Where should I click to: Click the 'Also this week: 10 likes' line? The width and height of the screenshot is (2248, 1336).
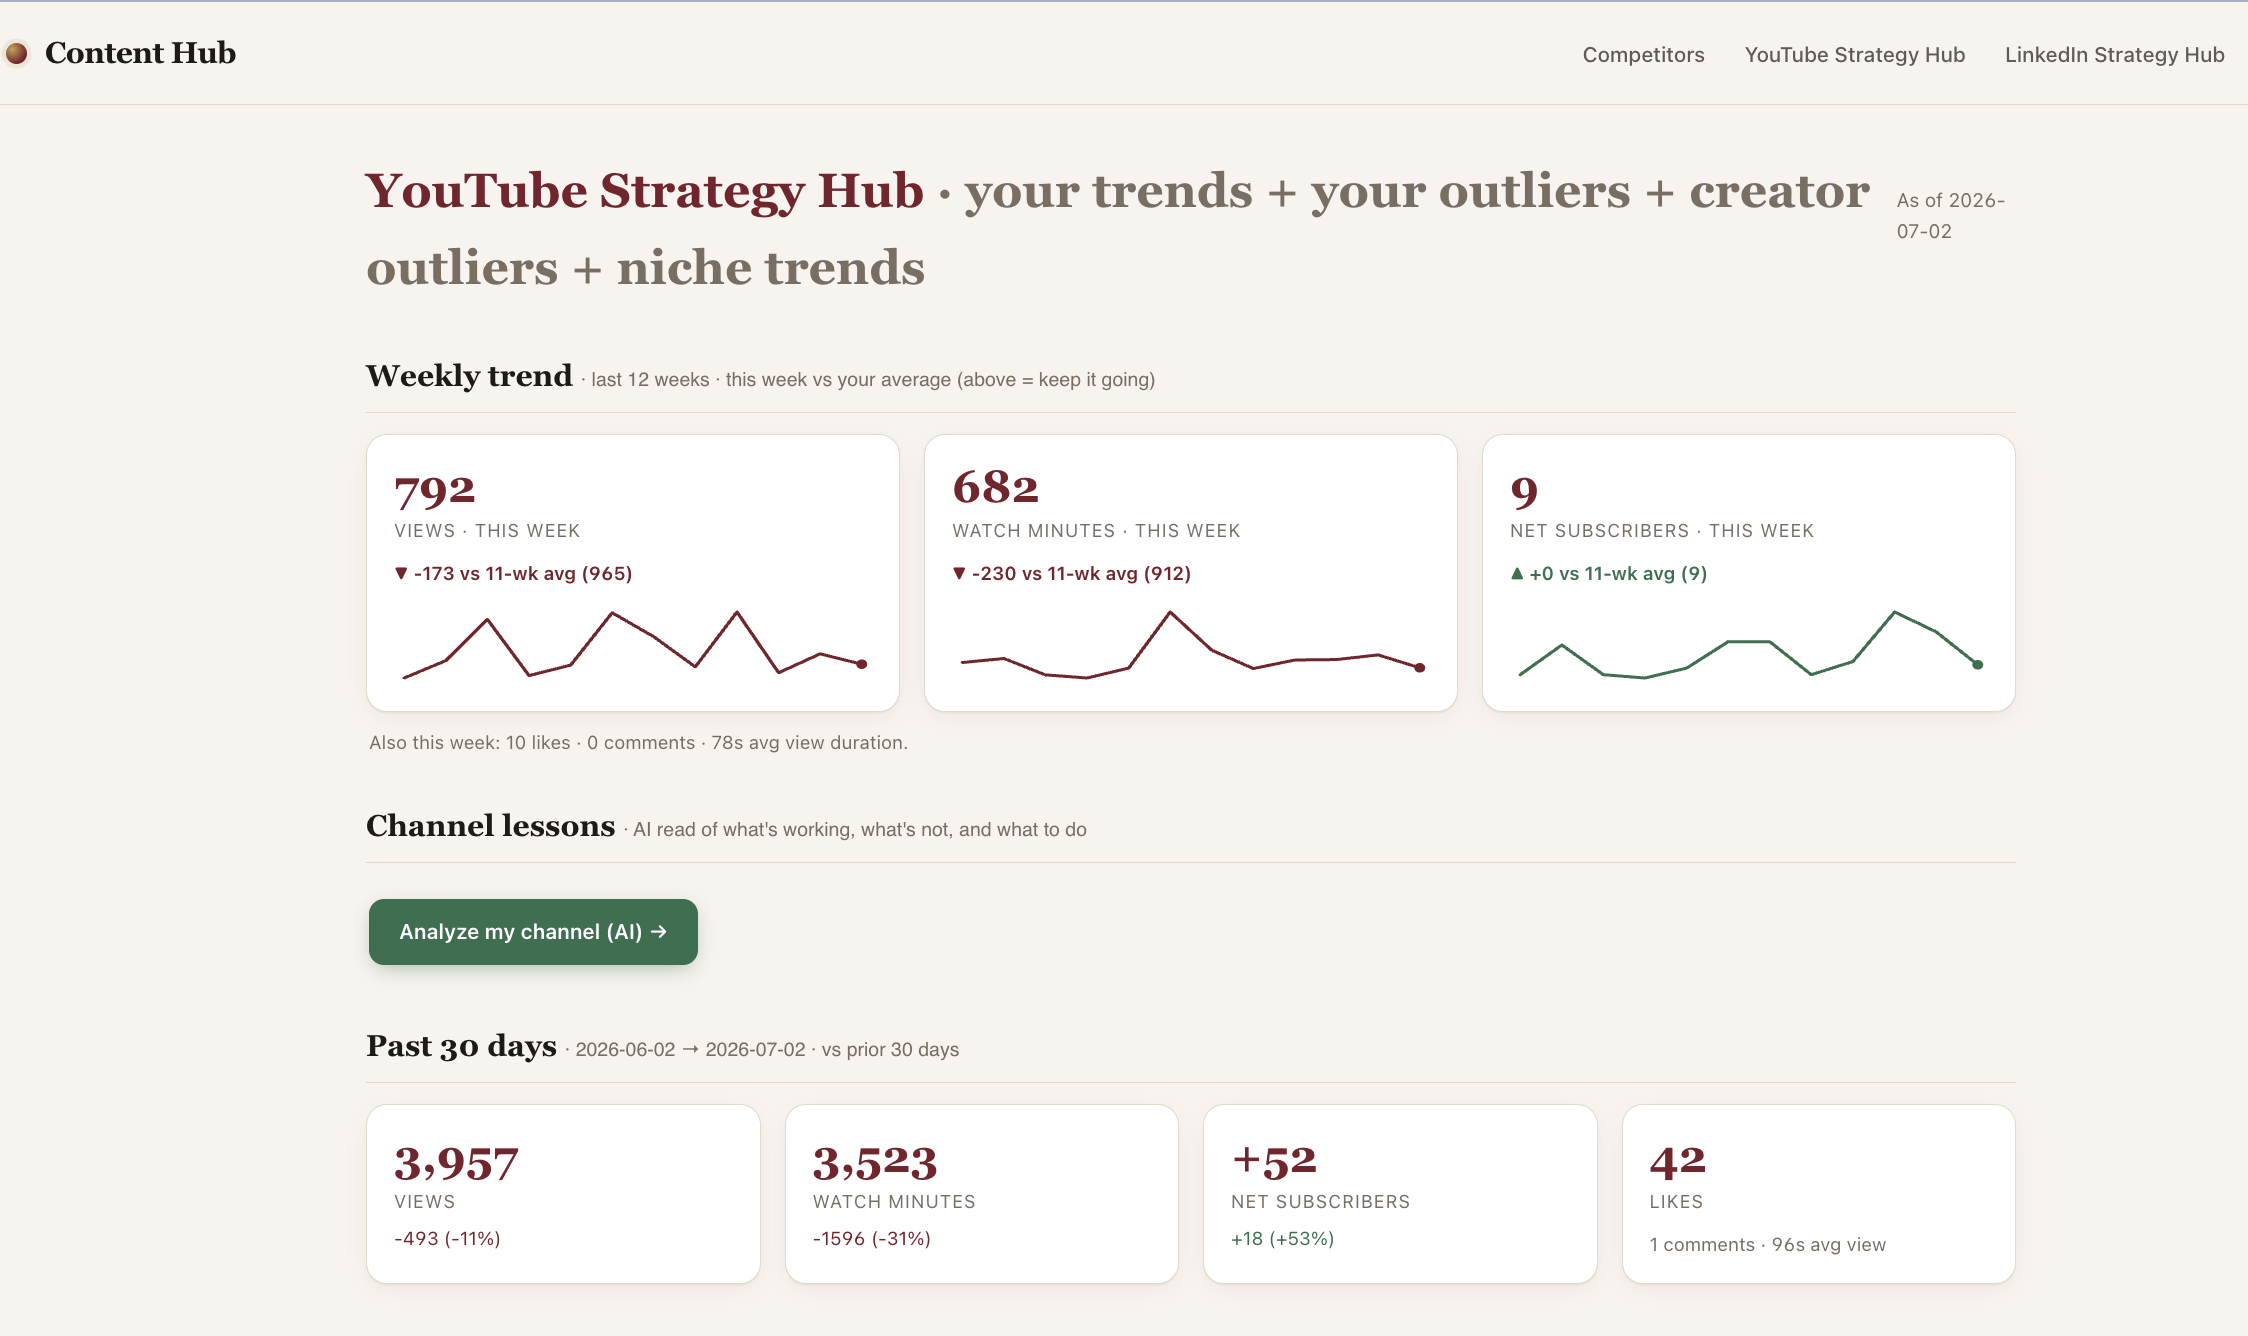coord(638,743)
